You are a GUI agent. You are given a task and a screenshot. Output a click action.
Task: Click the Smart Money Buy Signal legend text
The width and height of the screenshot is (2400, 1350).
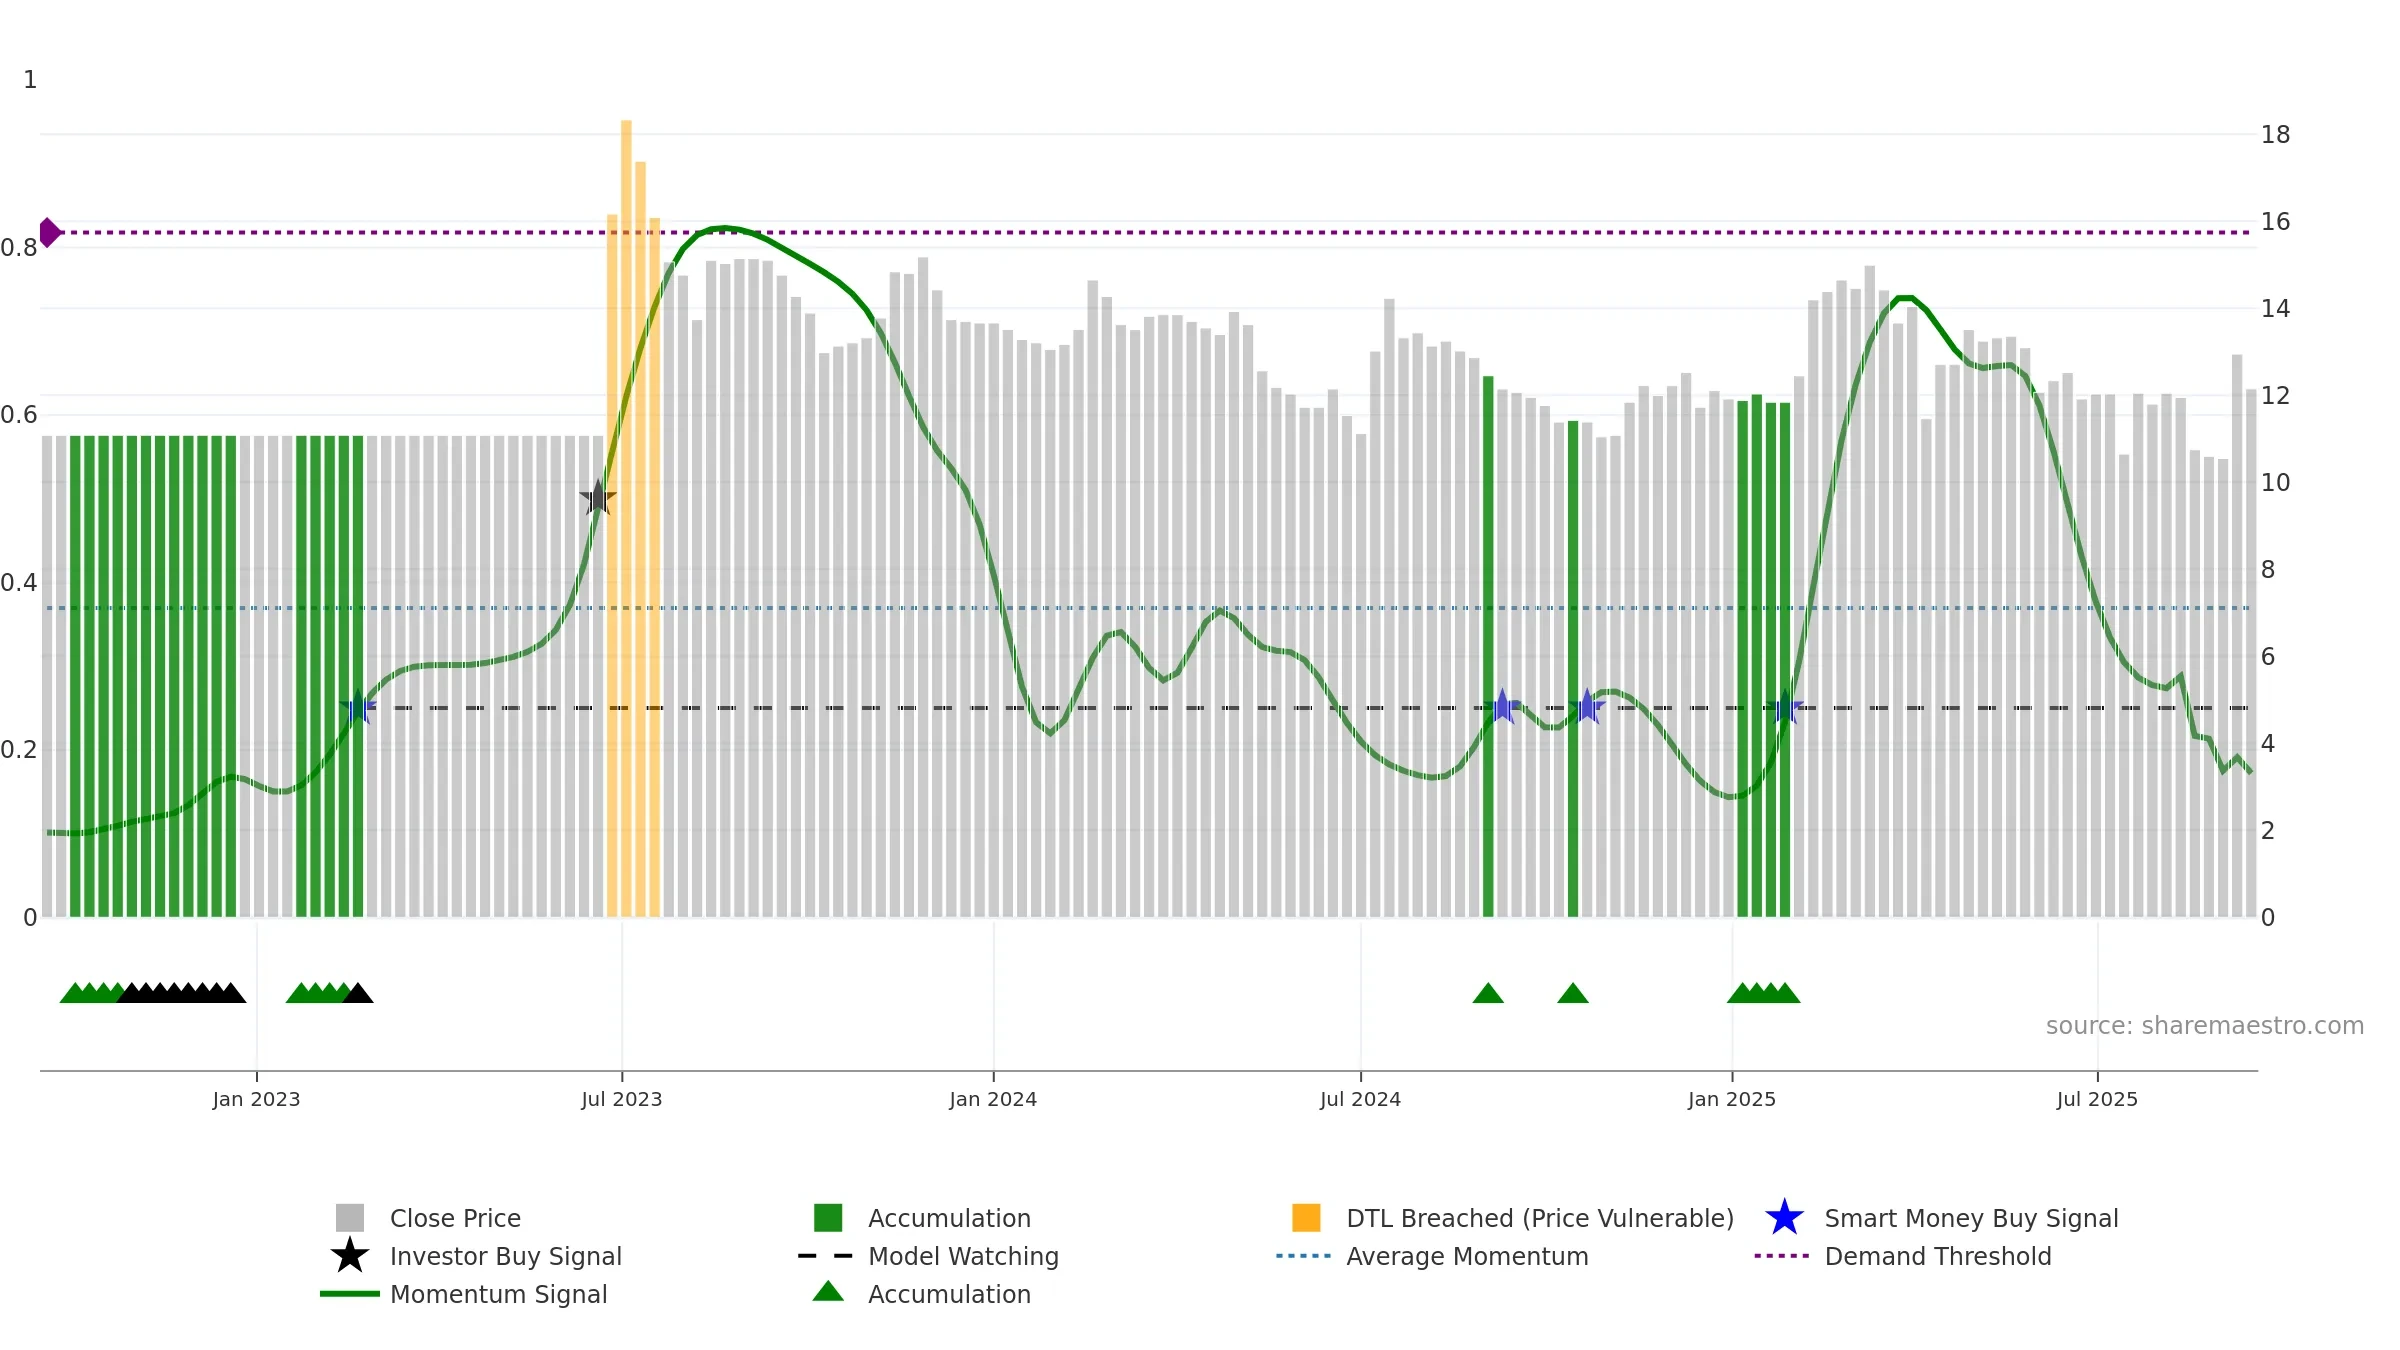1971,1218
